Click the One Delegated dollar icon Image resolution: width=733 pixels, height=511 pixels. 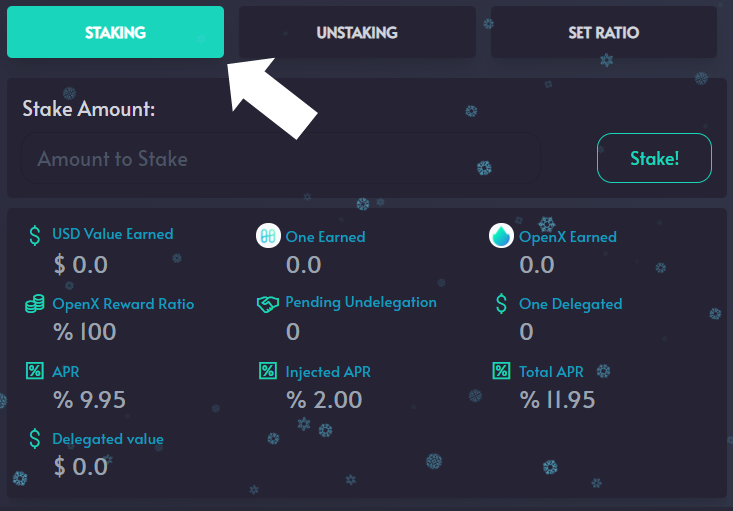pyautogui.click(x=501, y=304)
